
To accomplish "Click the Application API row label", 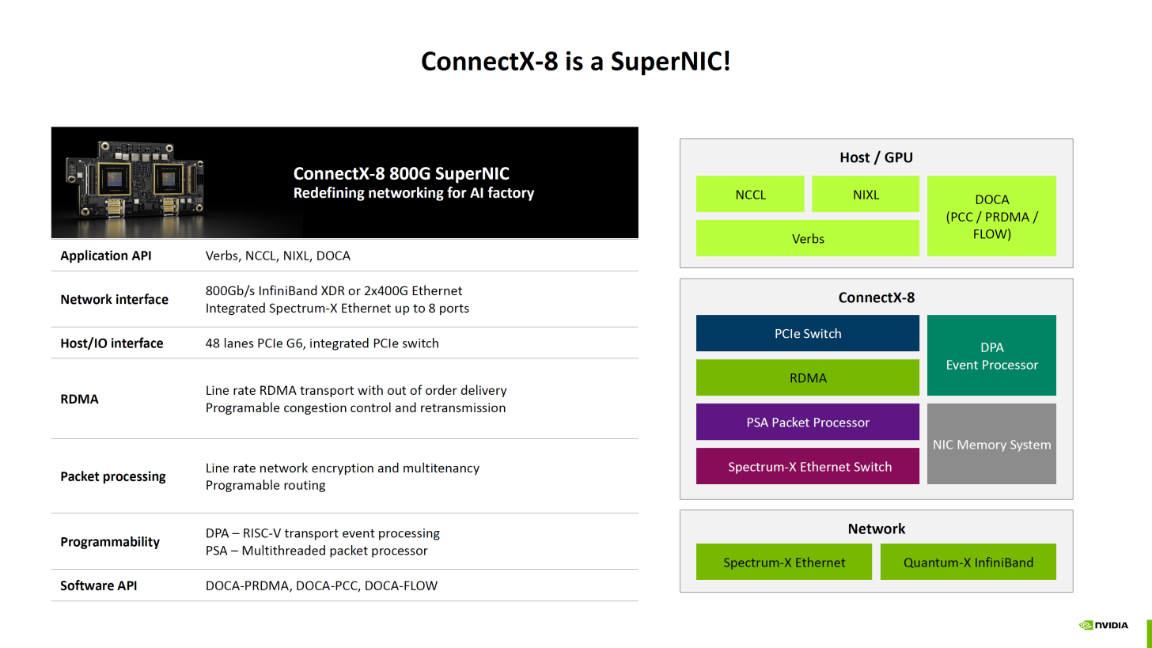I will tap(108, 256).
